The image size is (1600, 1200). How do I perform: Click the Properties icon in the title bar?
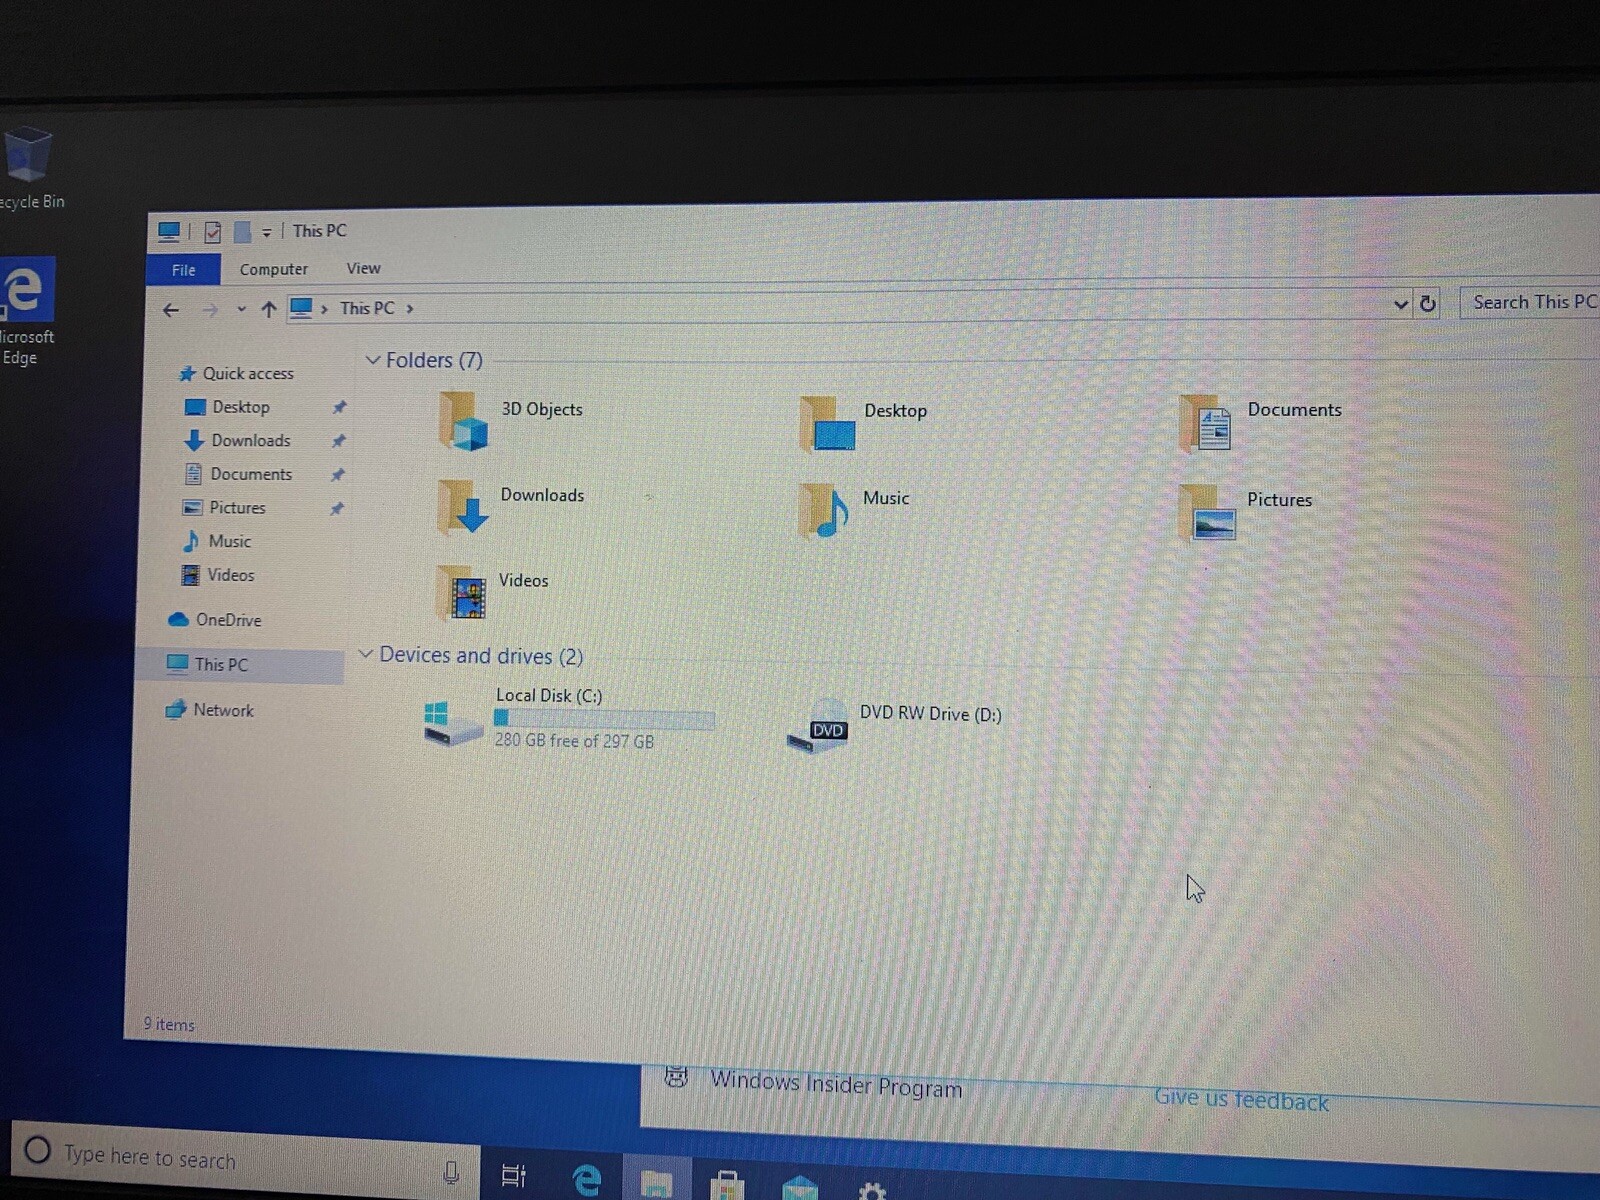pos(212,232)
